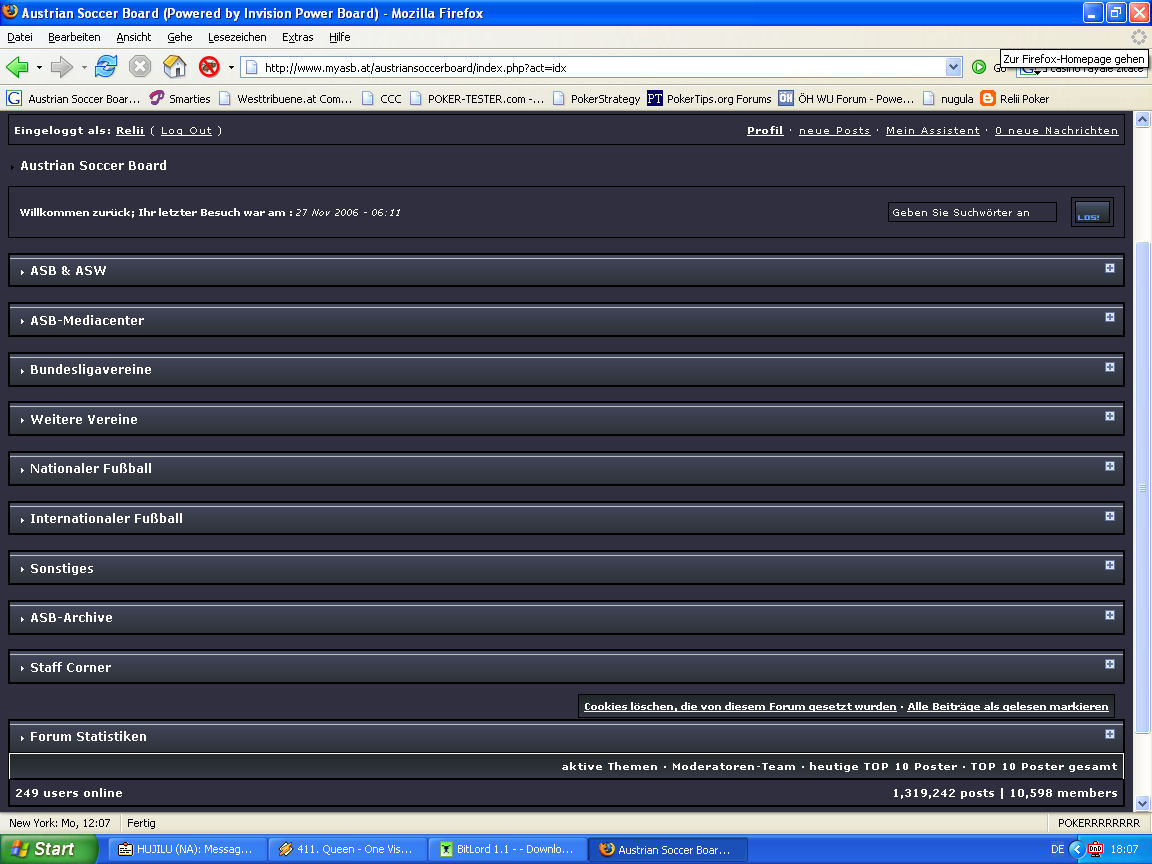This screenshot has height=864, width=1152.
Task: Open the Profil link
Action: tap(765, 131)
